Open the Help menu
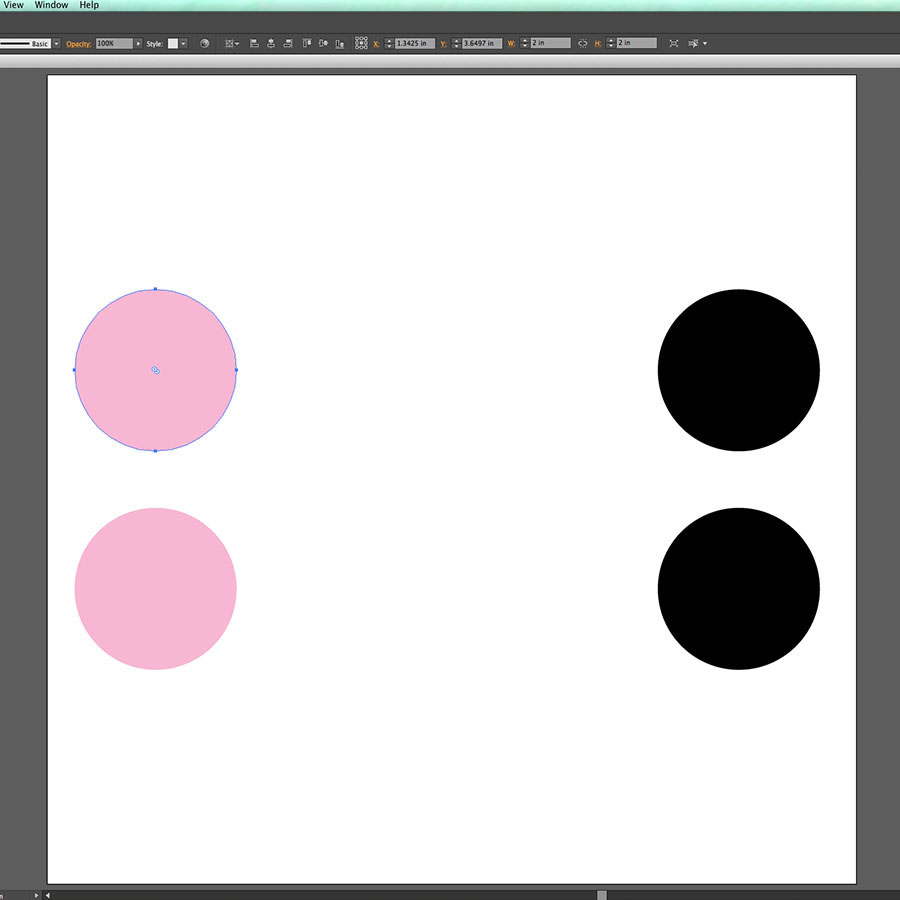 [x=89, y=5]
